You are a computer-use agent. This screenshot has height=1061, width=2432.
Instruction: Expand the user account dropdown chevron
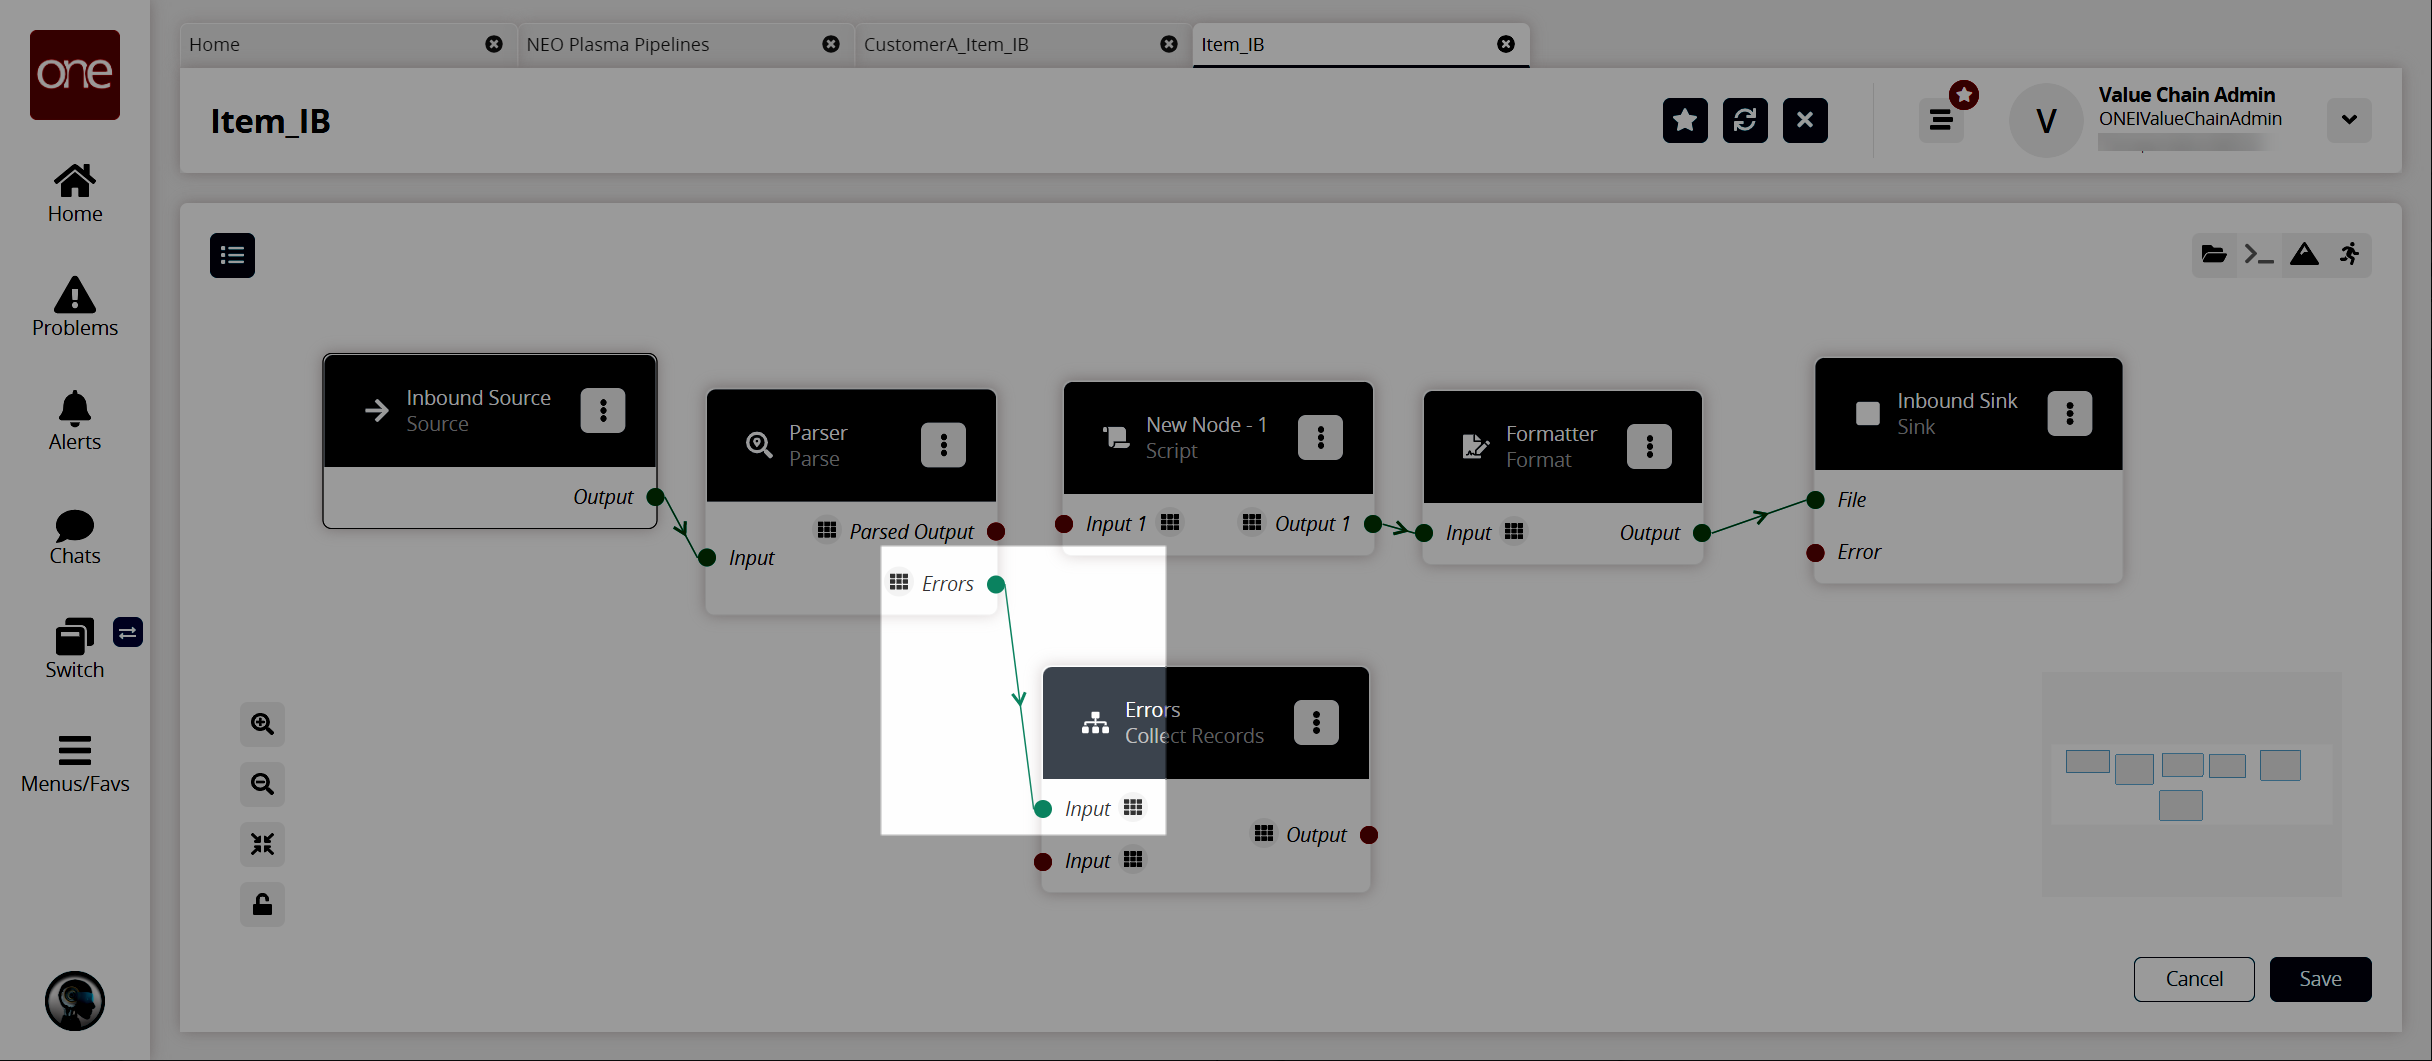[2349, 120]
